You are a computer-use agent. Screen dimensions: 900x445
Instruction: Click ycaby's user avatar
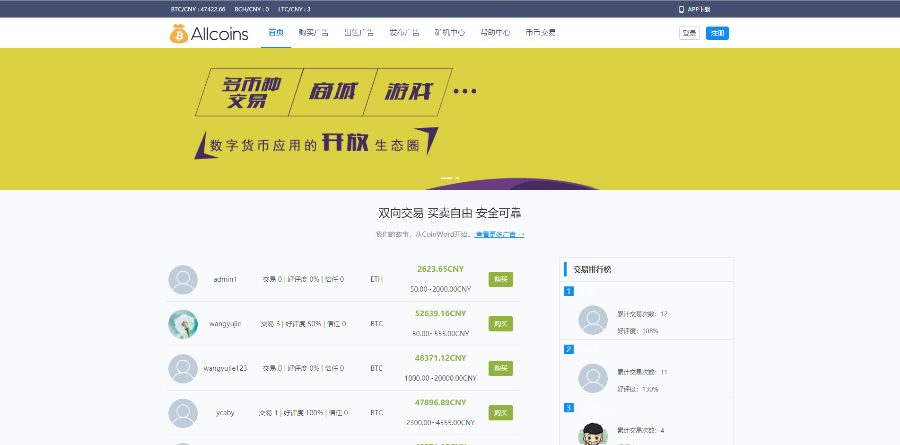coord(183,412)
